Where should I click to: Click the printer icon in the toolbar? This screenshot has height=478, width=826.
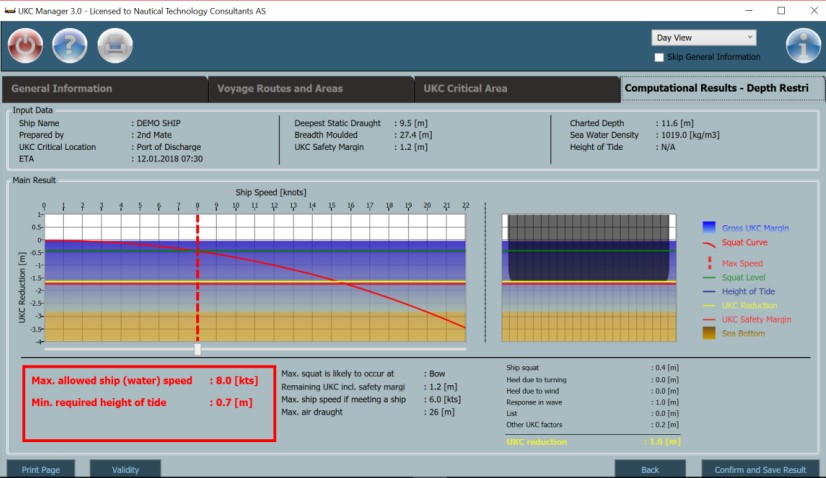(115, 46)
